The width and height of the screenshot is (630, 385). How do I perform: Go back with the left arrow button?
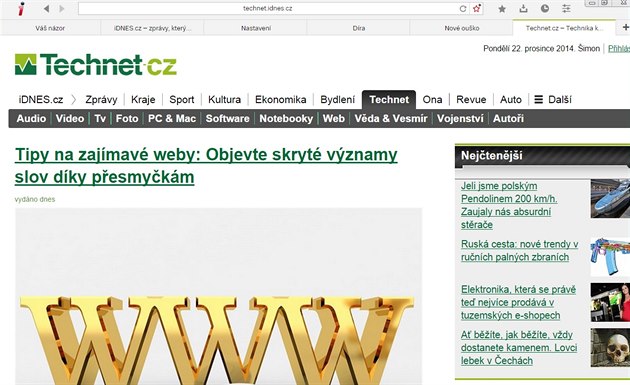coord(47,8)
